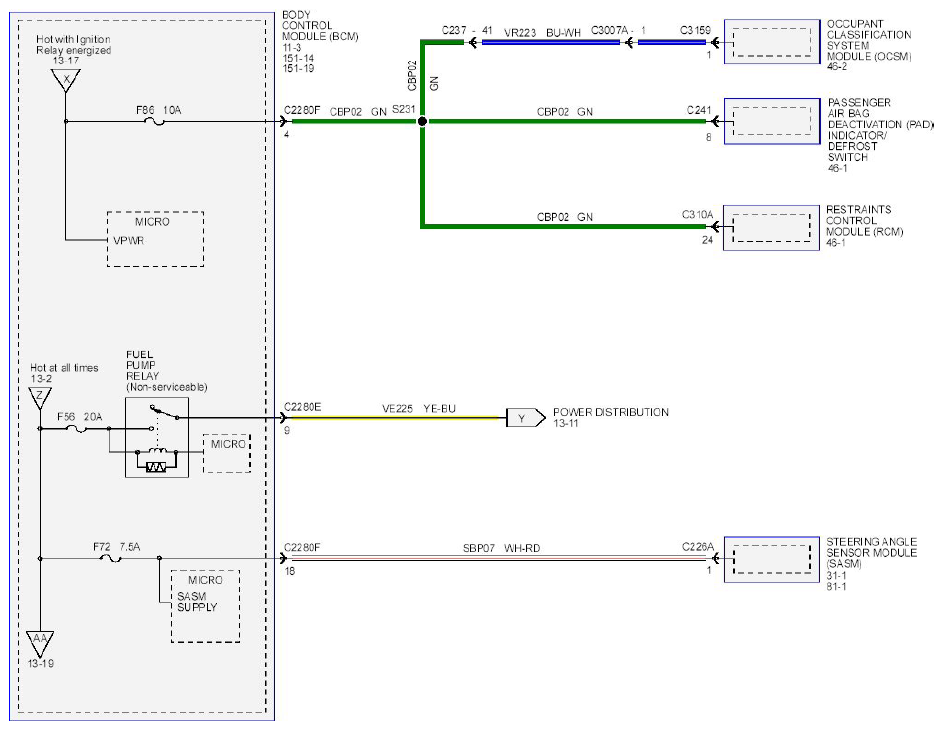Viewport: 943px width, 730px height.
Task: Click the C310A pin 24 connector terminal
Action: coord(714,227)
